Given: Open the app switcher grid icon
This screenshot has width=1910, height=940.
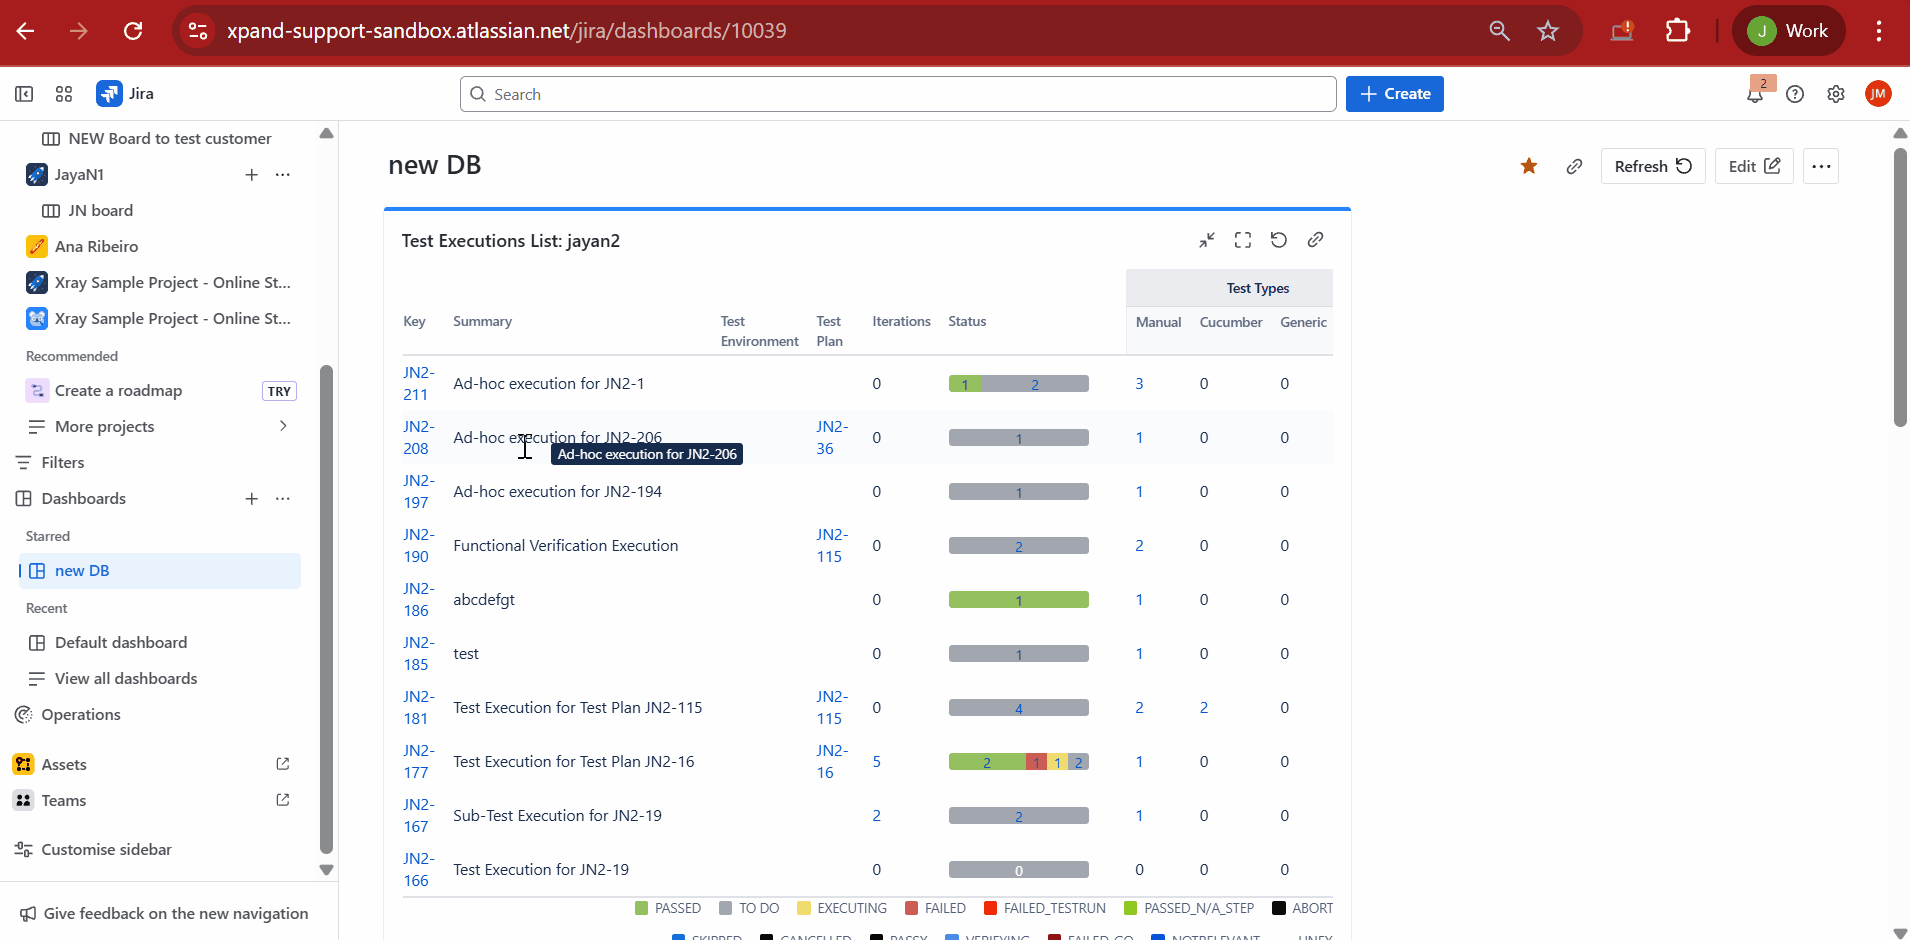Looking at the screenshot, I should coord(64,94).
